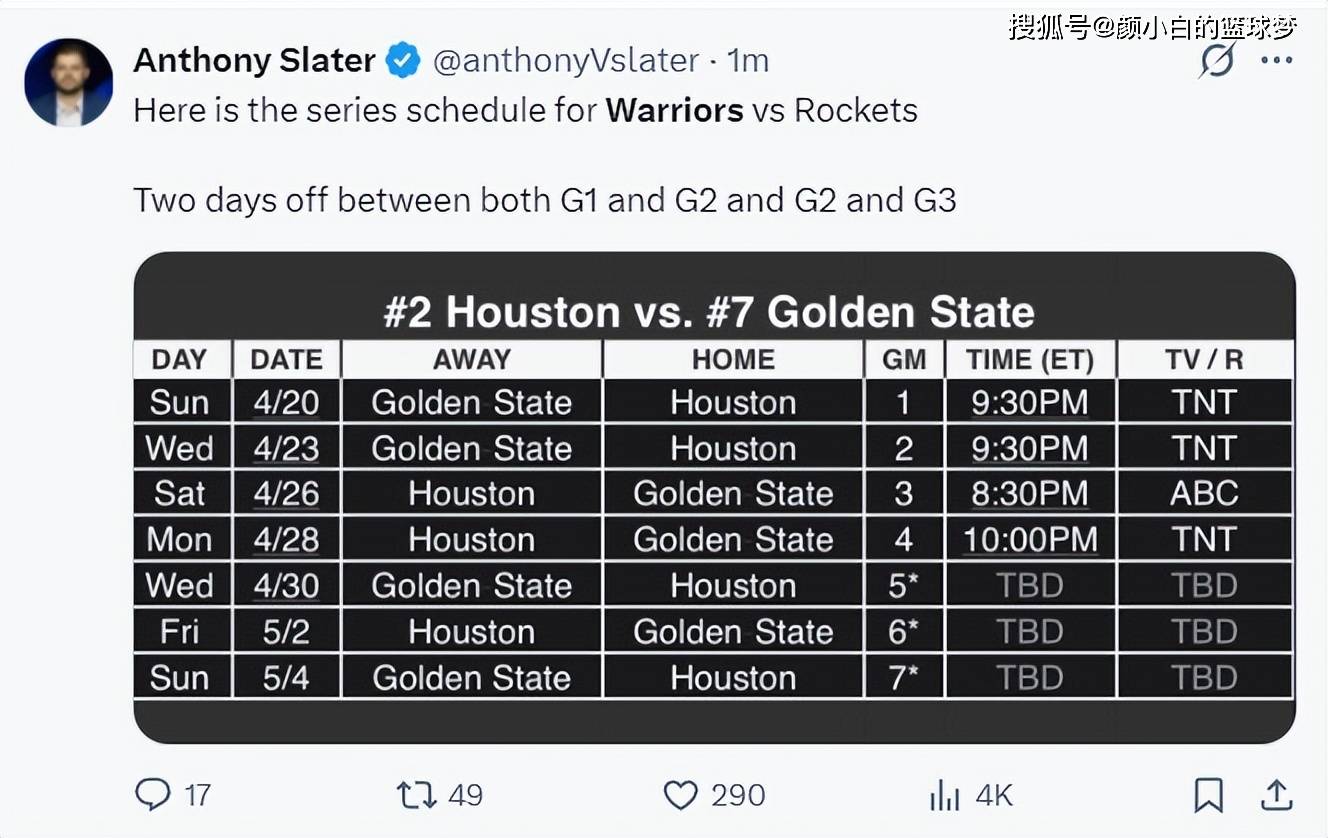
Task: View post analytics bar chart icon
Action: pos(944,796)
